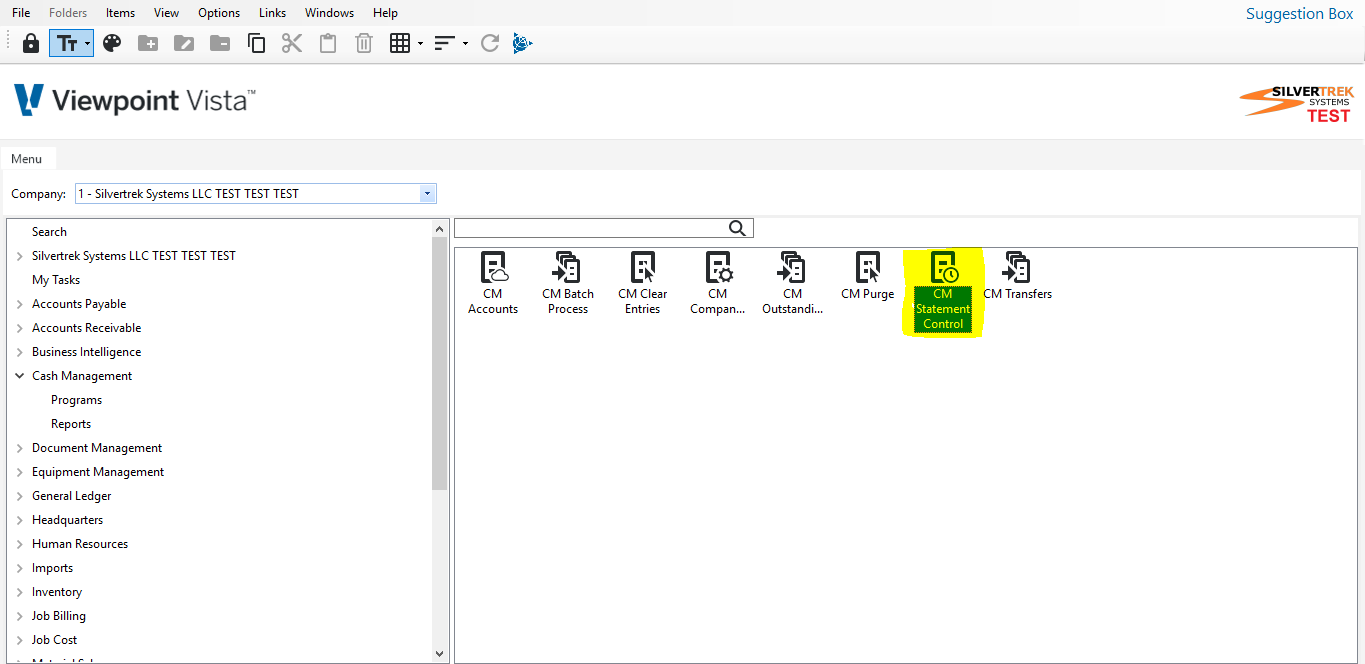Open the Windows menu

[330, 13]
